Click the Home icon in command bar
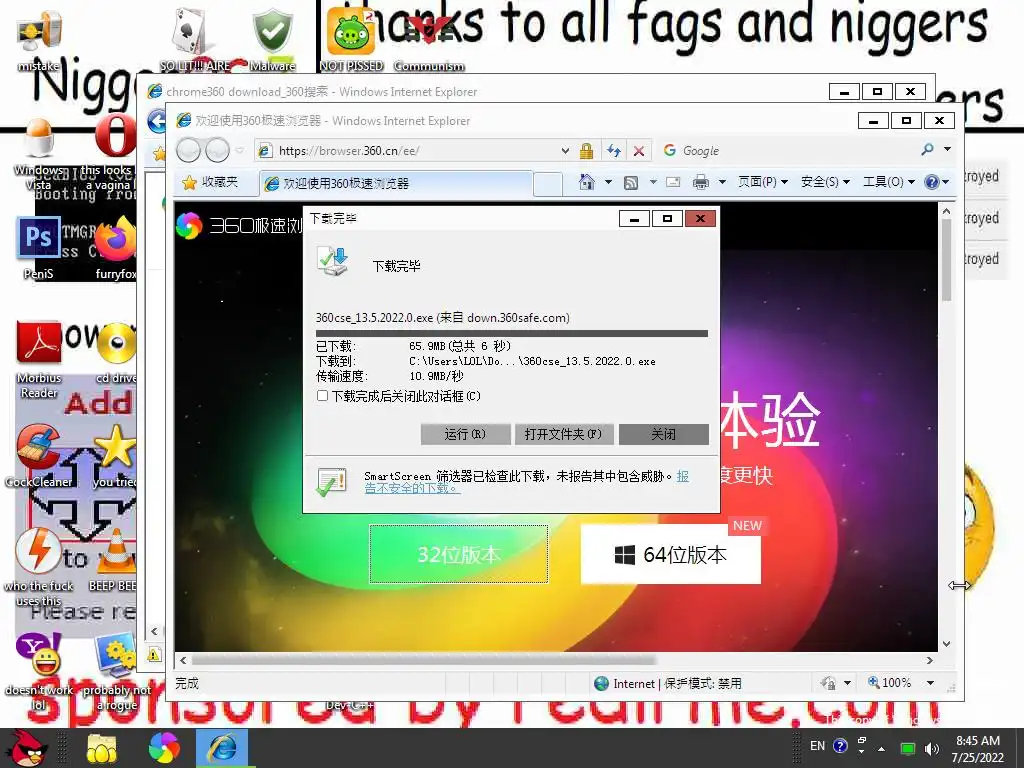The image size is (1024, 768). pos(587,182)
